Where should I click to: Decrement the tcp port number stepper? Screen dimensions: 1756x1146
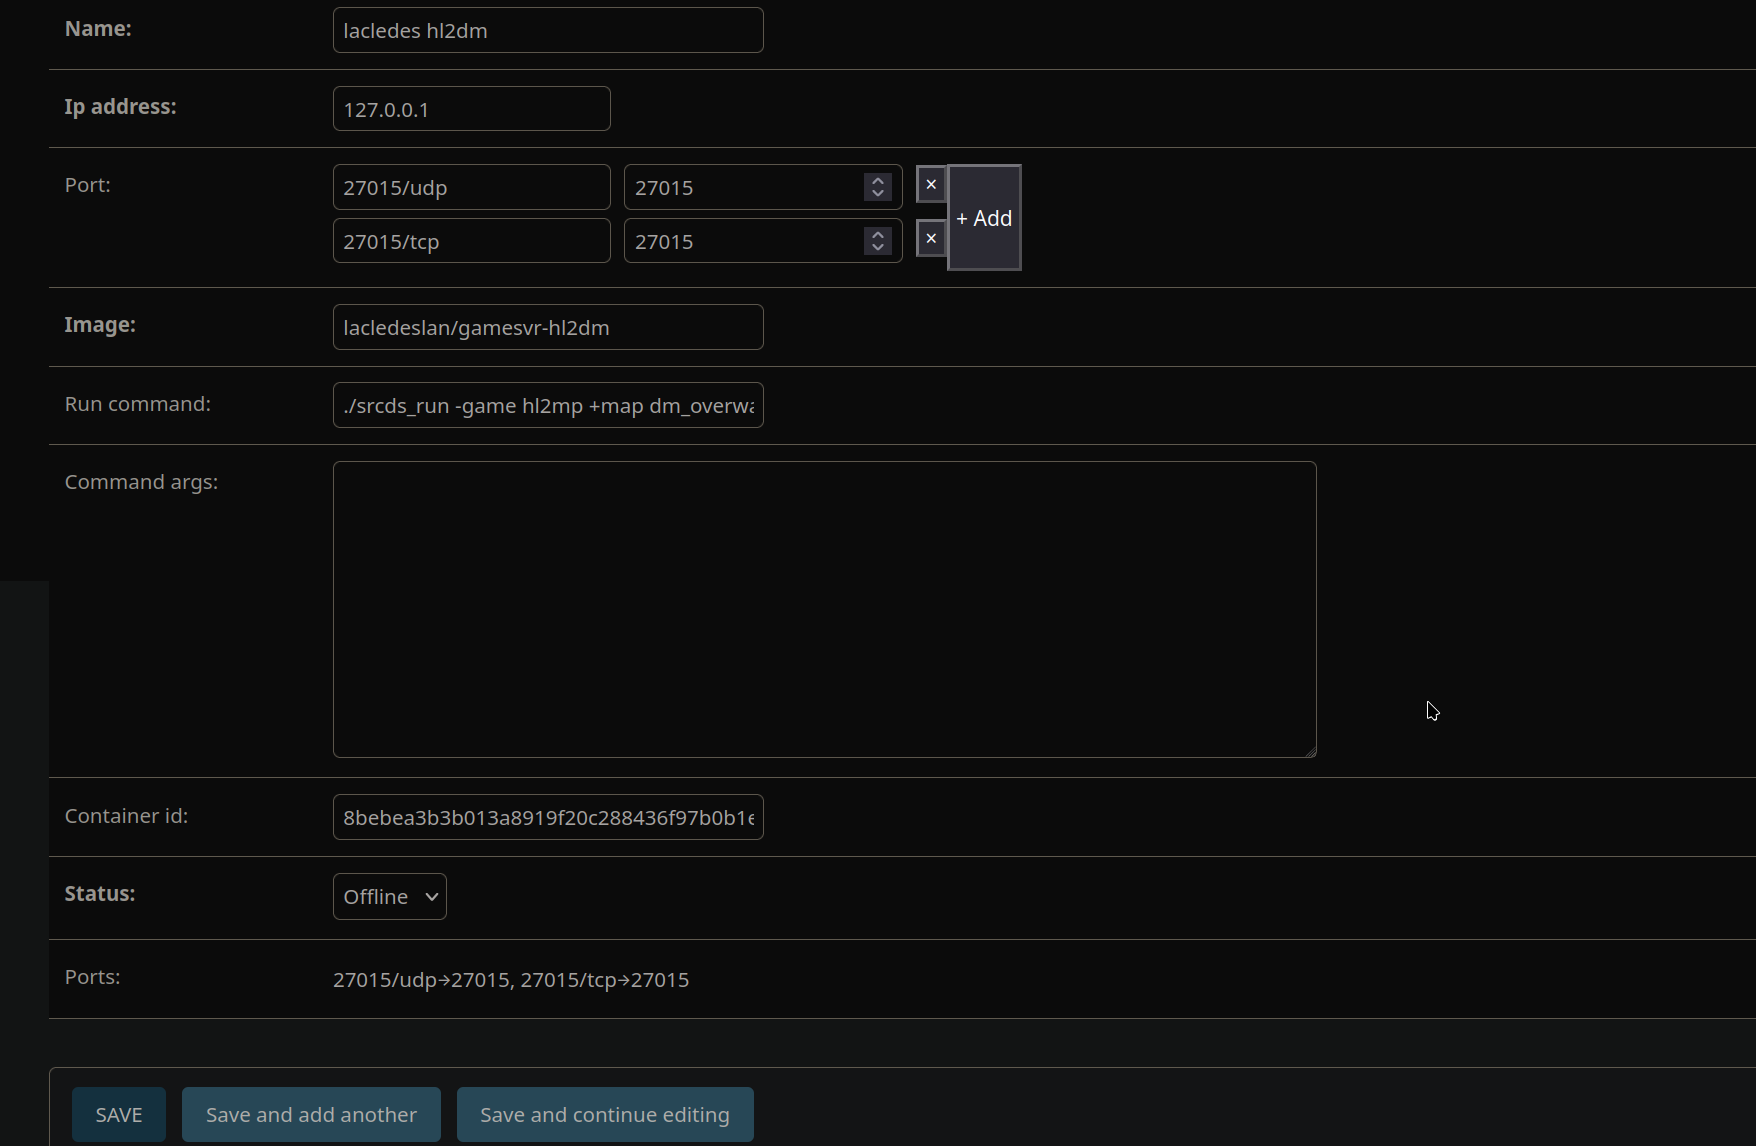tap(878, 247)
